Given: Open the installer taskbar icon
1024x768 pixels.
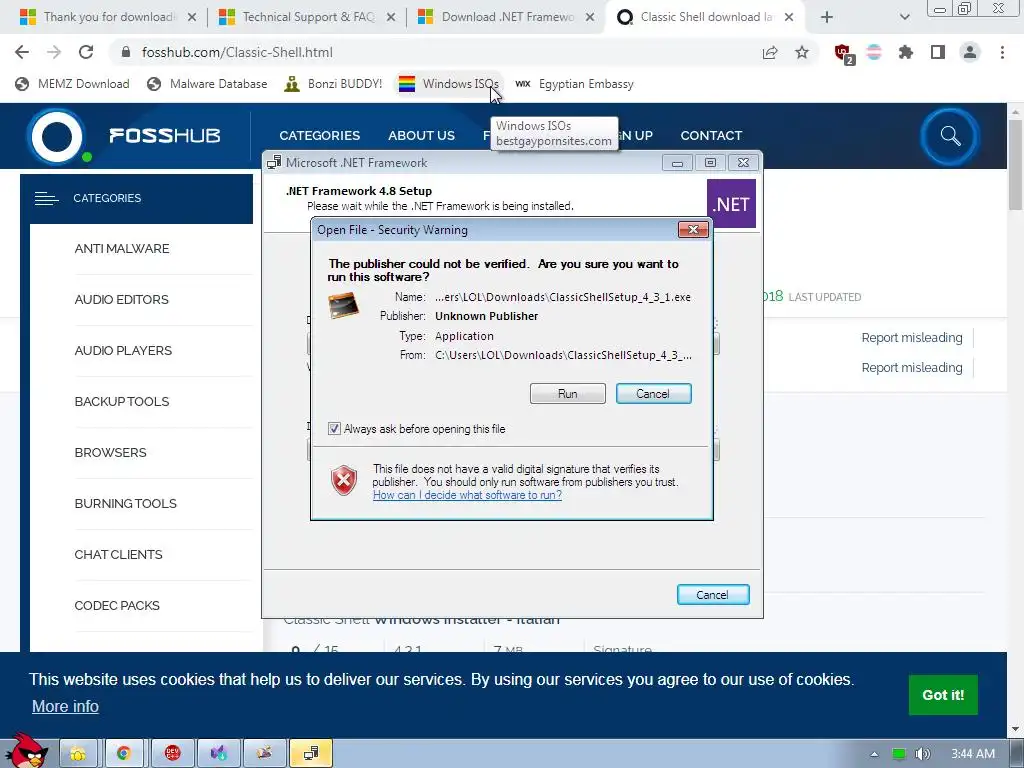Looking at the screenshot, I should (311, 754).
